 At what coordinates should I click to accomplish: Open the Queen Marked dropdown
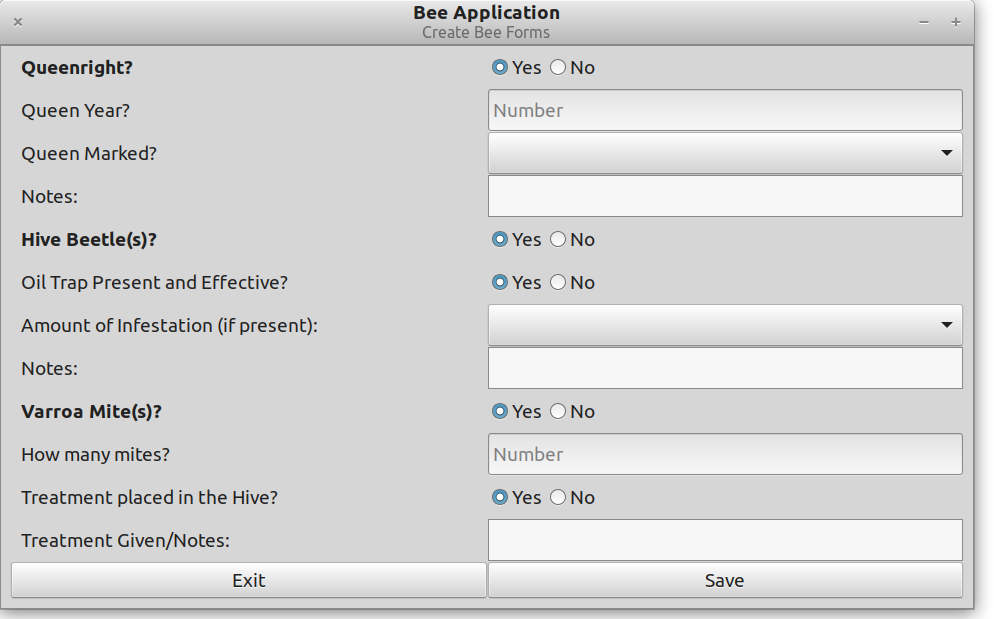(724, 153)
